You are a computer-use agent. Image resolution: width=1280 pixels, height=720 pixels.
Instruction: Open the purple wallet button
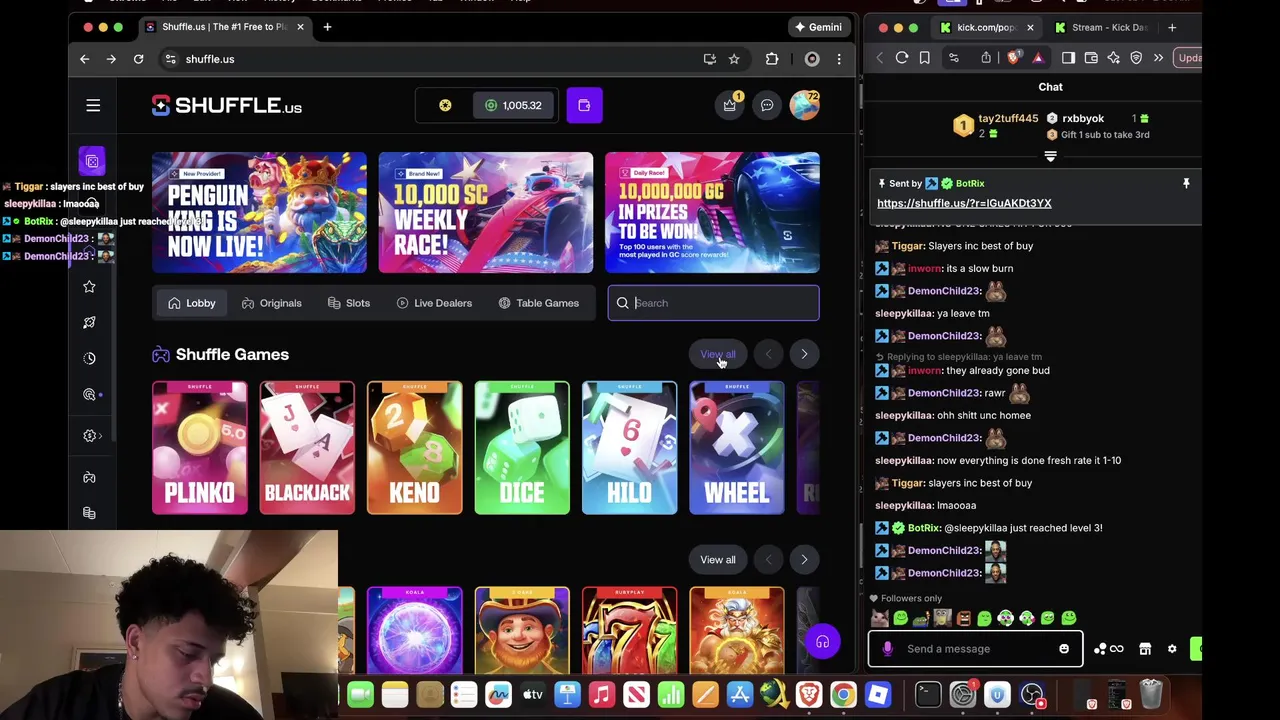click(584, 105)
